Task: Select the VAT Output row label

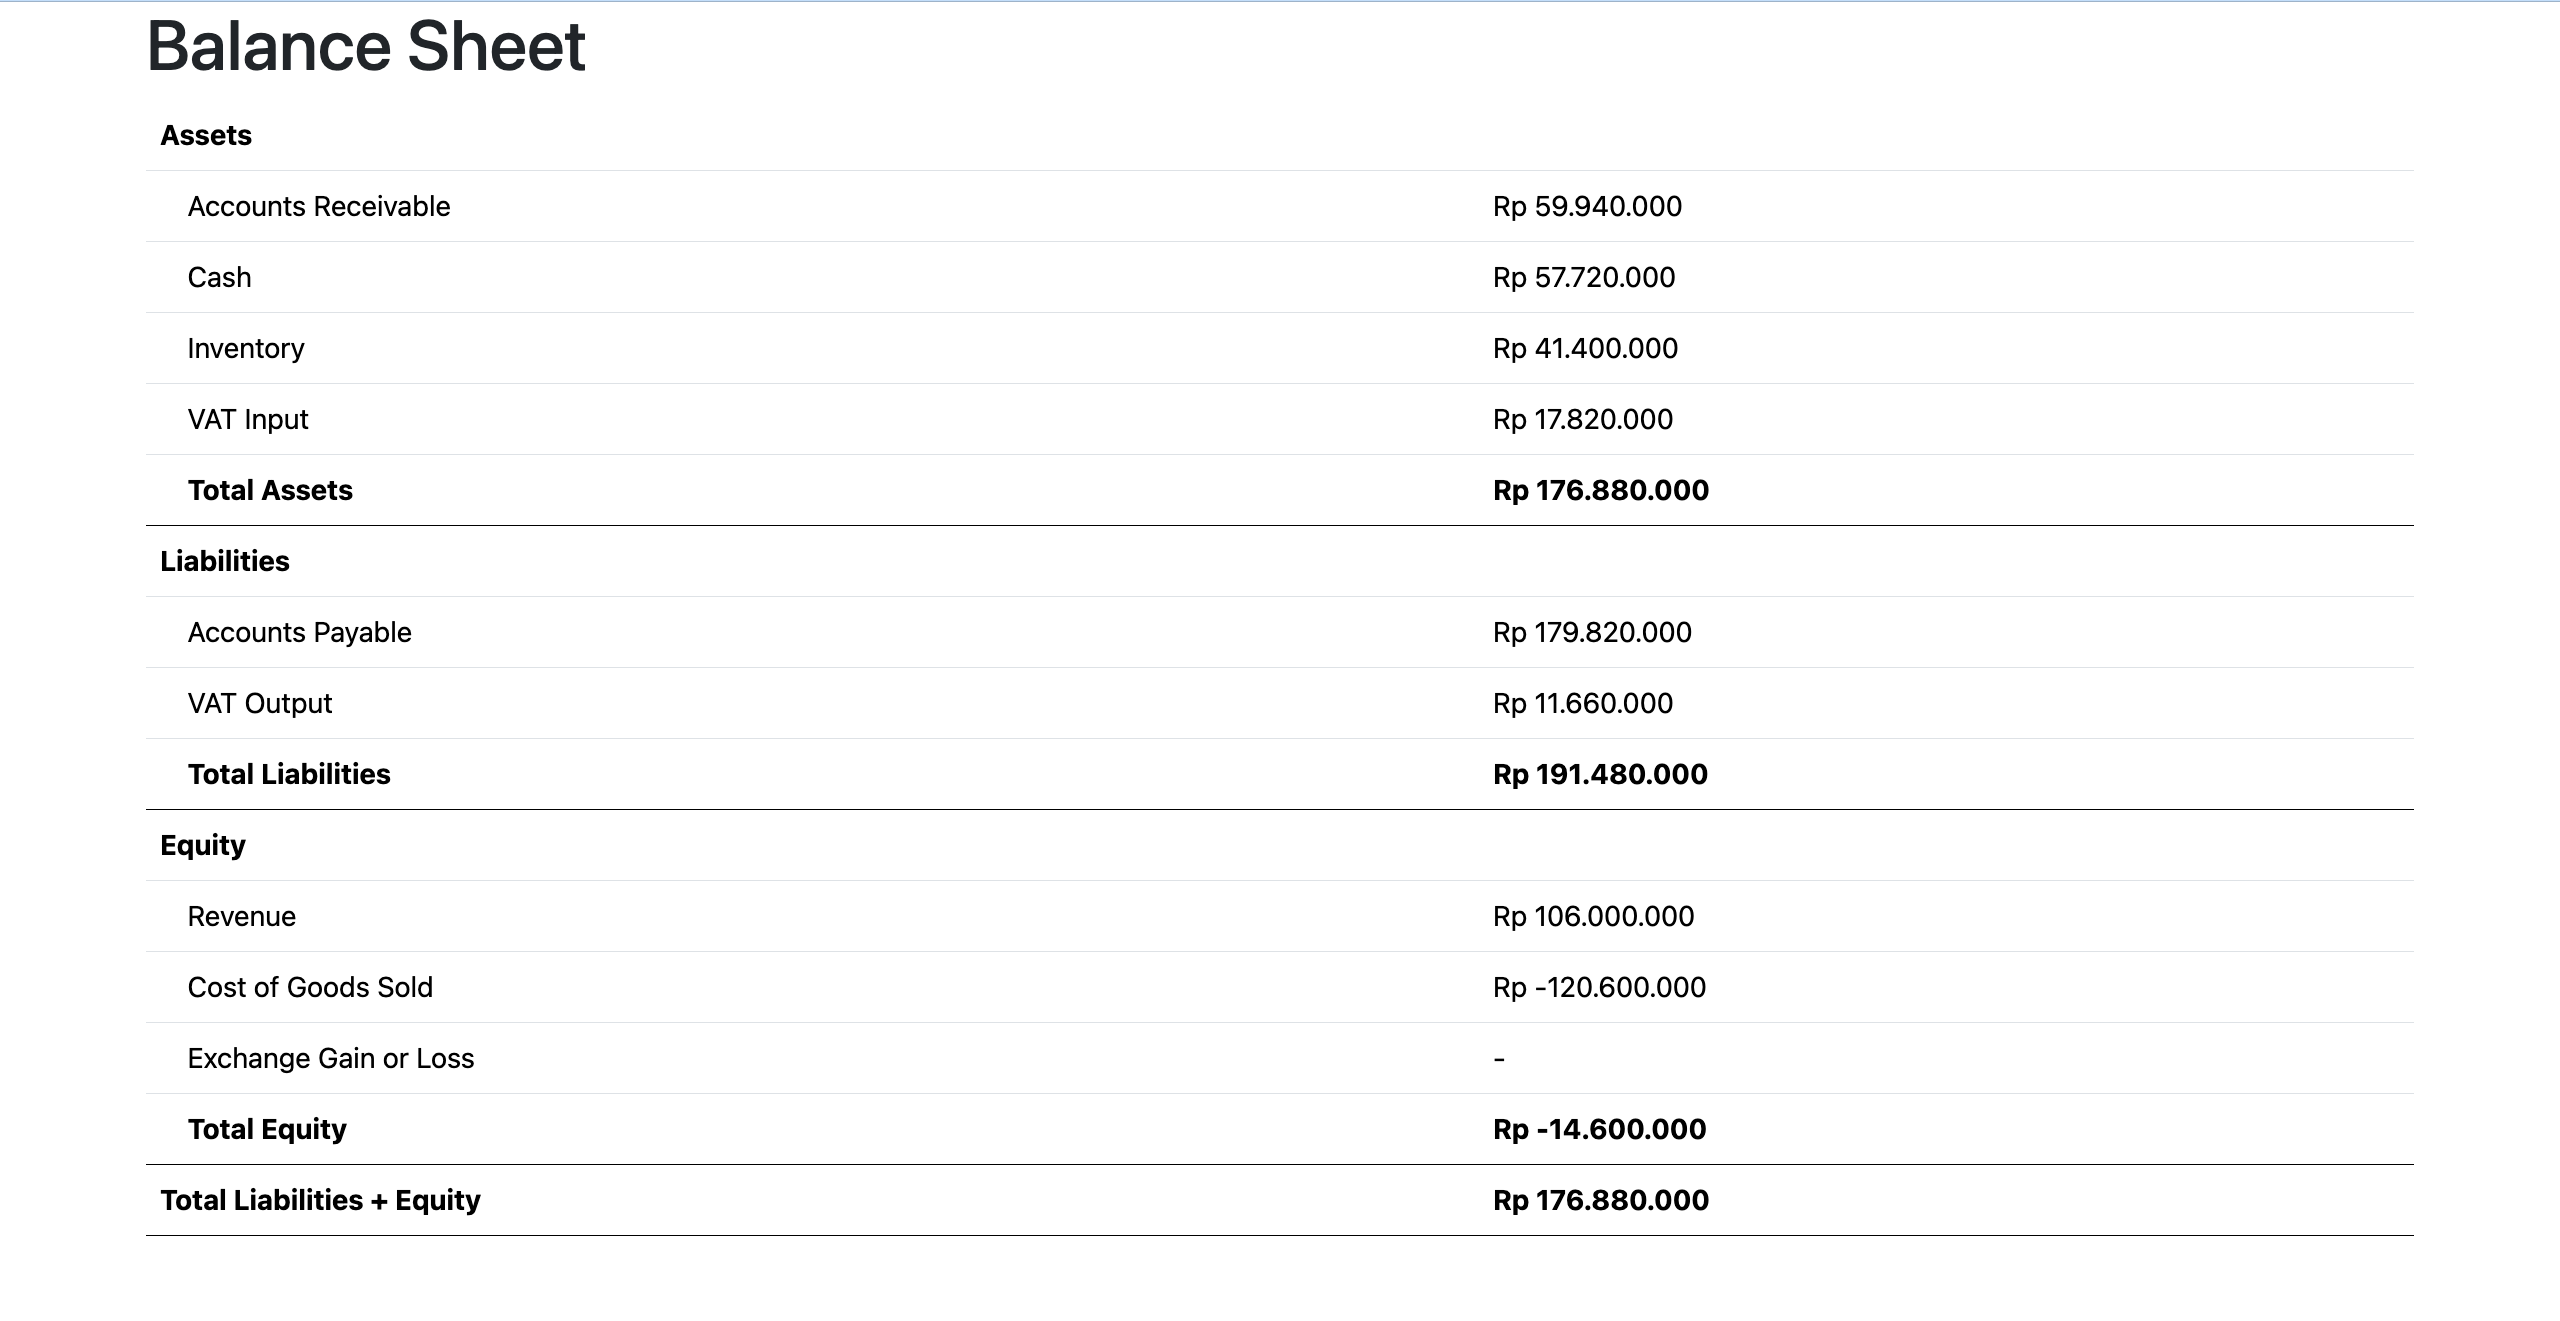Action: pos(260,703)
